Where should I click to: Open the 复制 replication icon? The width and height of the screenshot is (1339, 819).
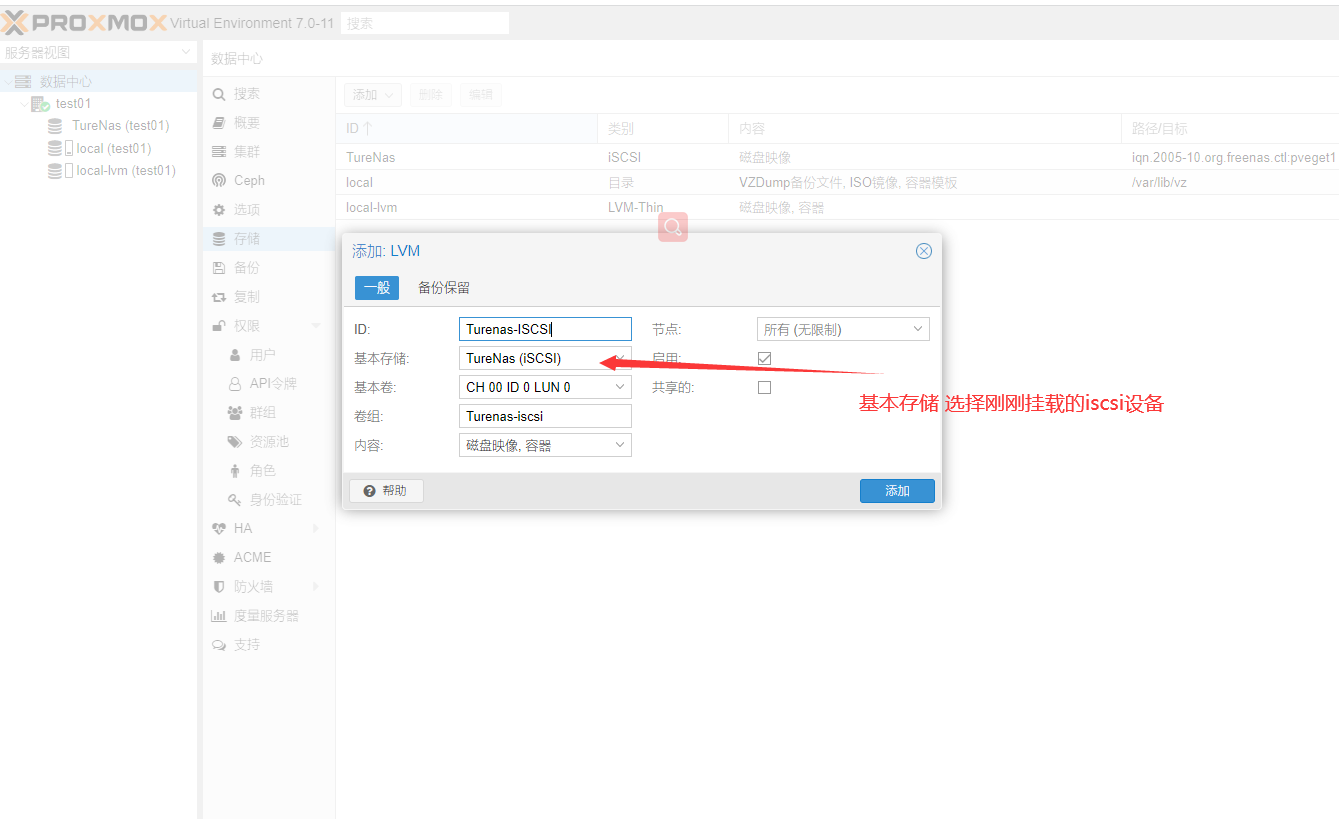coord(219,297)
